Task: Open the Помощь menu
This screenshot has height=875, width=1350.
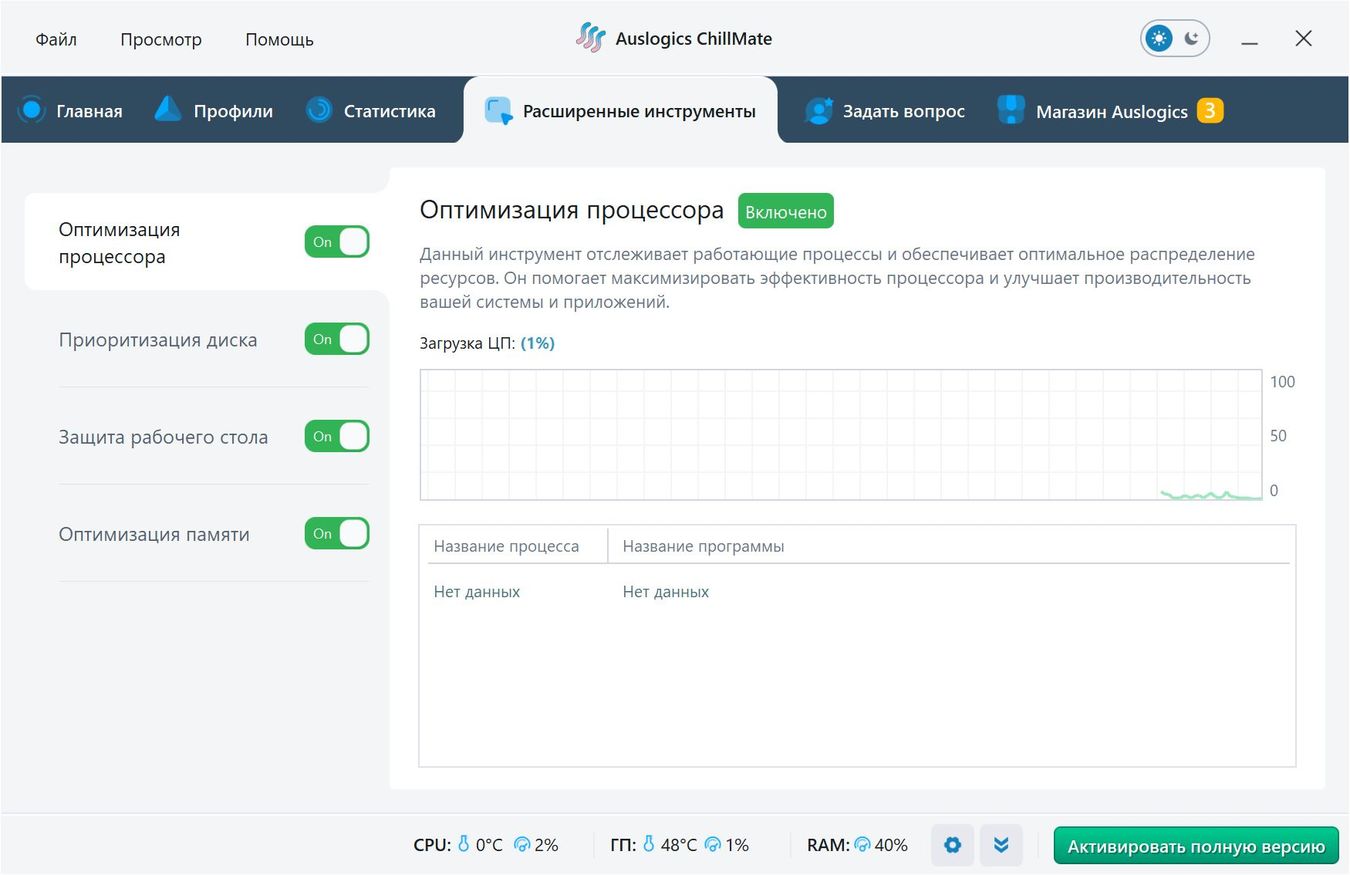Action: [x=279, y=40]
